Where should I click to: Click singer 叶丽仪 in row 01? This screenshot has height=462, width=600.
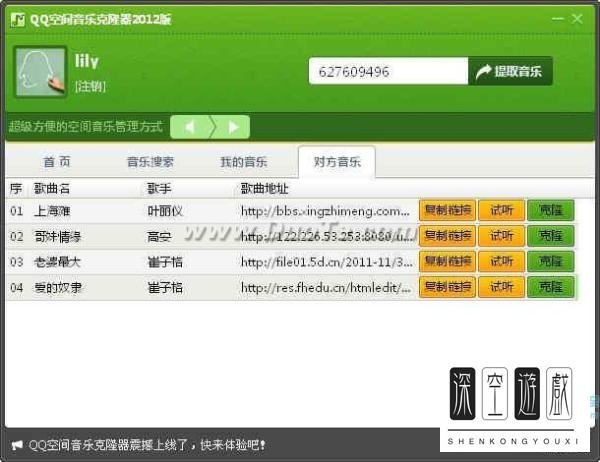[165, 211]
